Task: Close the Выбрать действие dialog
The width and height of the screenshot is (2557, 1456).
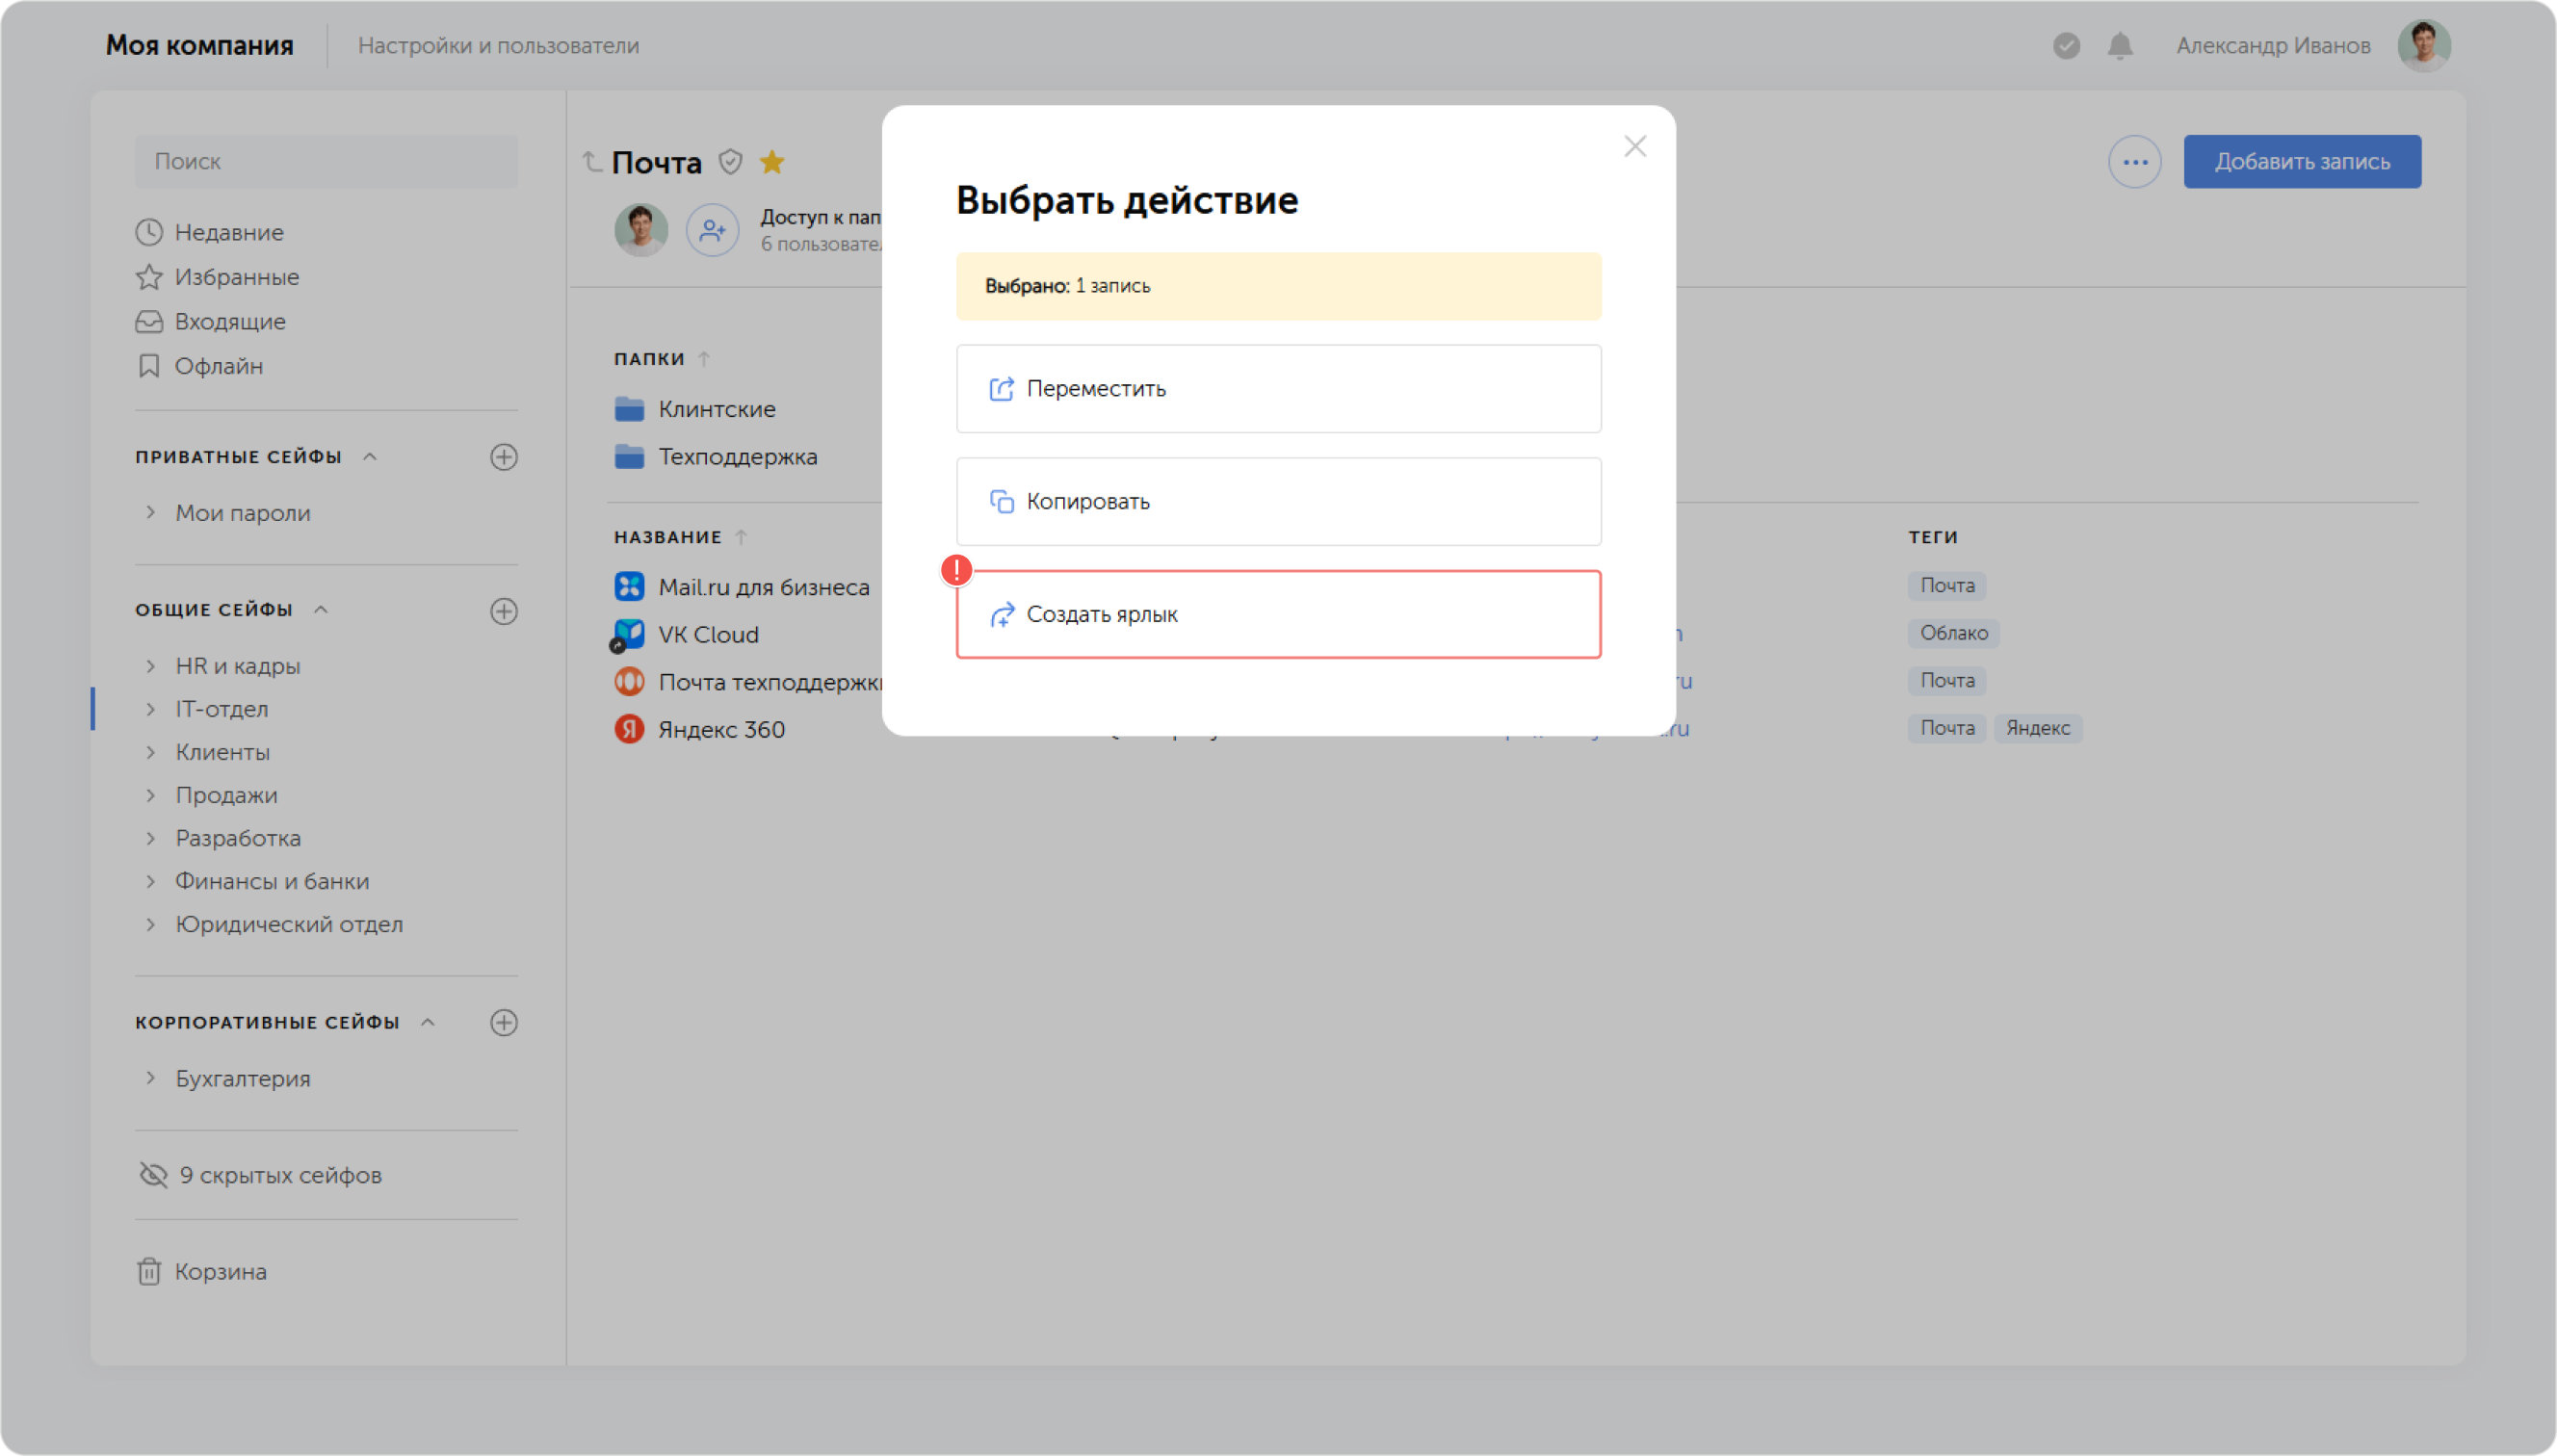Action: click(x=1635, y=146)
